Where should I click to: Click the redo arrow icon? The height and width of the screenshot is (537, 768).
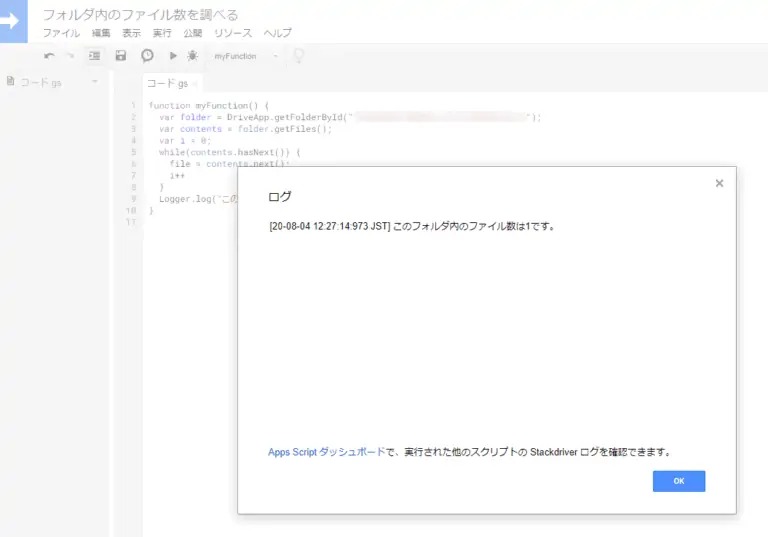(70, 56)
